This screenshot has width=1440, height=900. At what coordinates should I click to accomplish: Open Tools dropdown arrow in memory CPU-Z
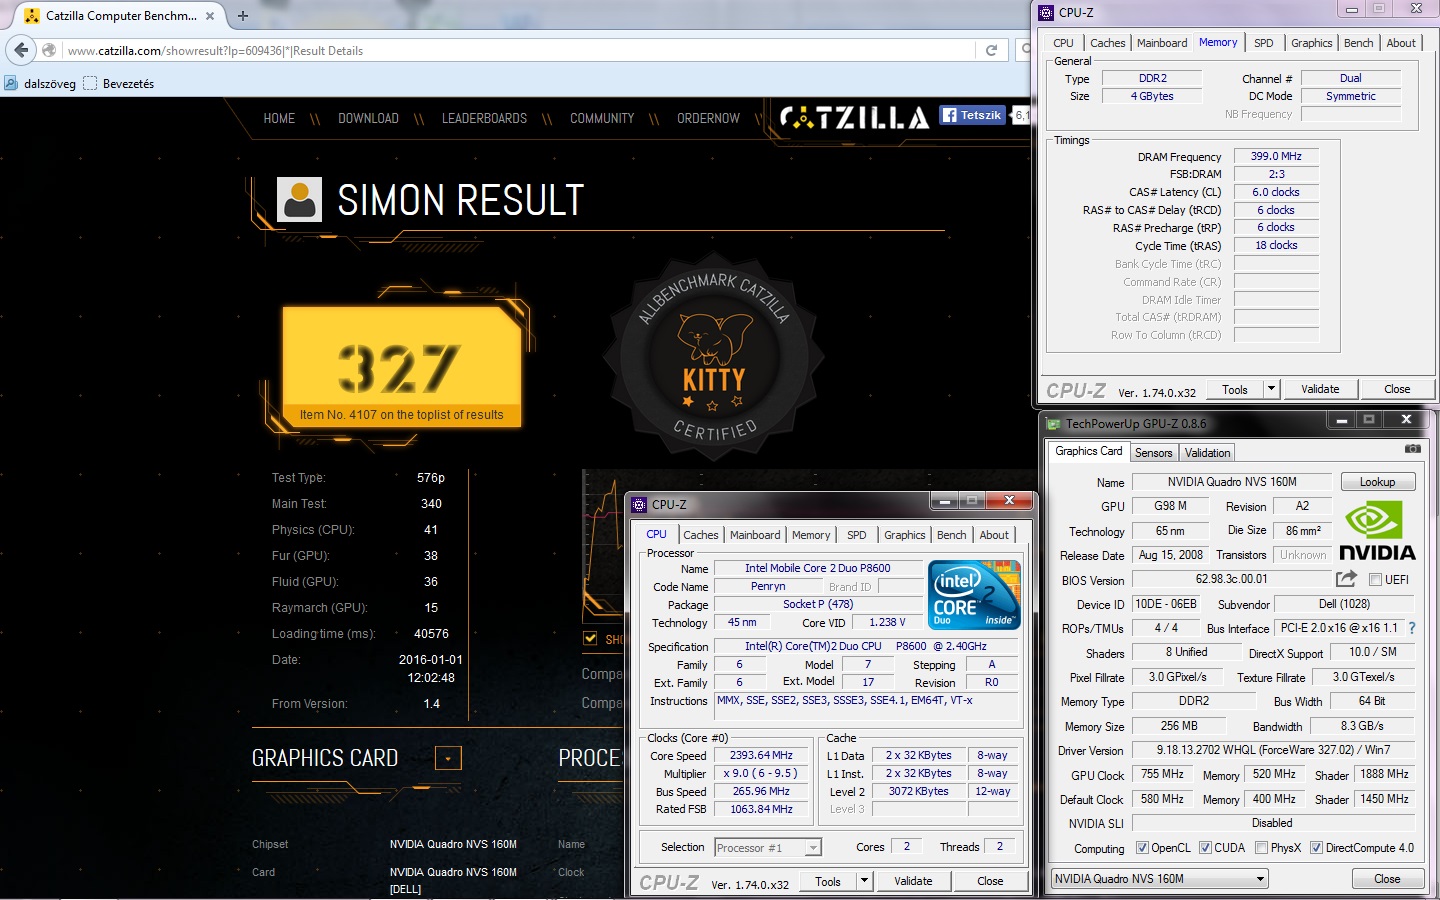[1272, 389]
